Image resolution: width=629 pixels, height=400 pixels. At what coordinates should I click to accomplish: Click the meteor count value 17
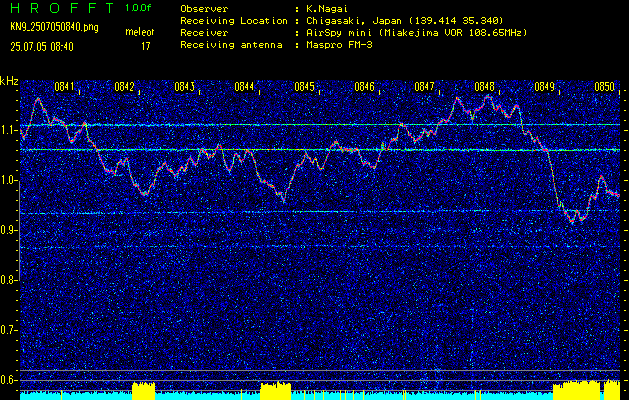pyautogui.click(x=146, y=47)
